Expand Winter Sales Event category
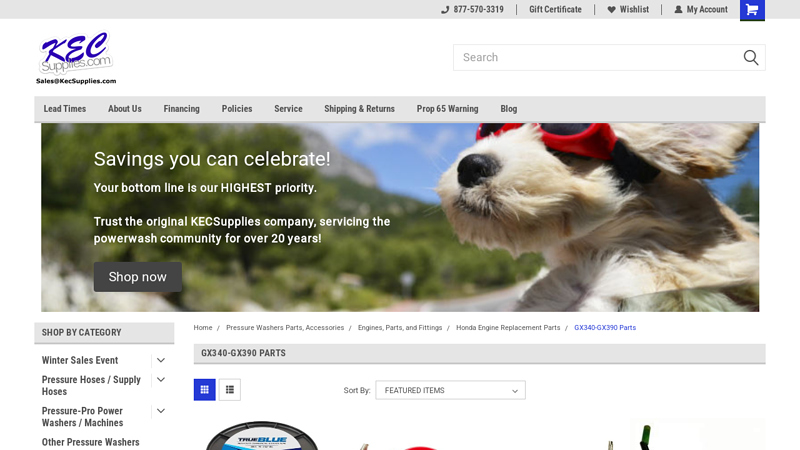 click(160, 360)
